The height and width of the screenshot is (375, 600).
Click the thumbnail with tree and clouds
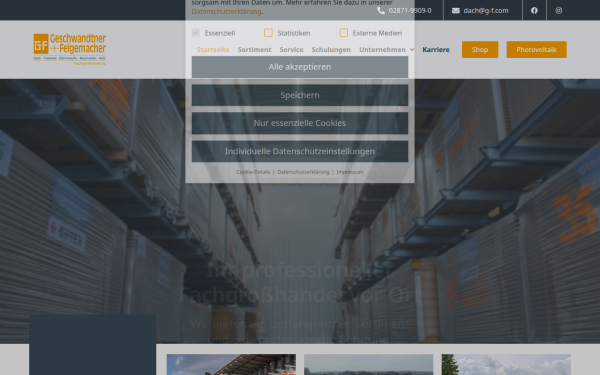[506, 364]
